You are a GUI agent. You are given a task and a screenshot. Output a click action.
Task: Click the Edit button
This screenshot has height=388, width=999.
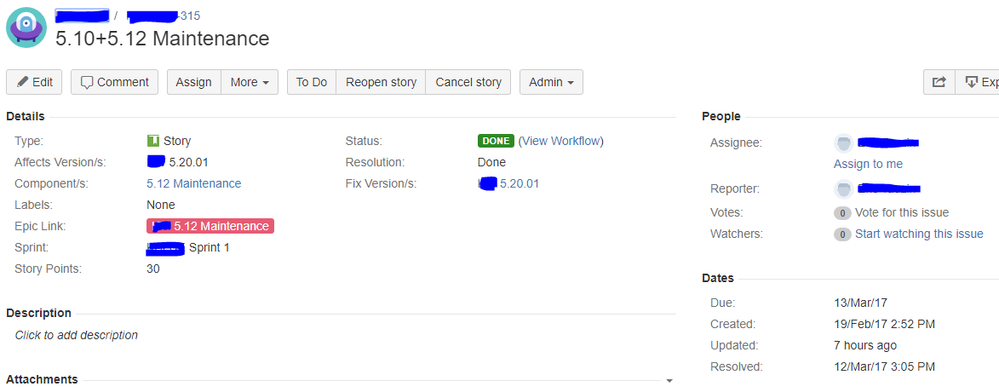click(x=34, y=82)
